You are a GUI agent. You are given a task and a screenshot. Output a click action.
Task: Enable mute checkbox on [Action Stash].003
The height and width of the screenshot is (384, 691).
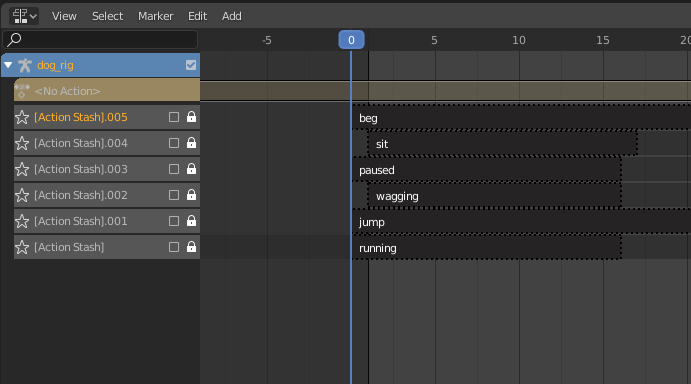tap(174, 169)
